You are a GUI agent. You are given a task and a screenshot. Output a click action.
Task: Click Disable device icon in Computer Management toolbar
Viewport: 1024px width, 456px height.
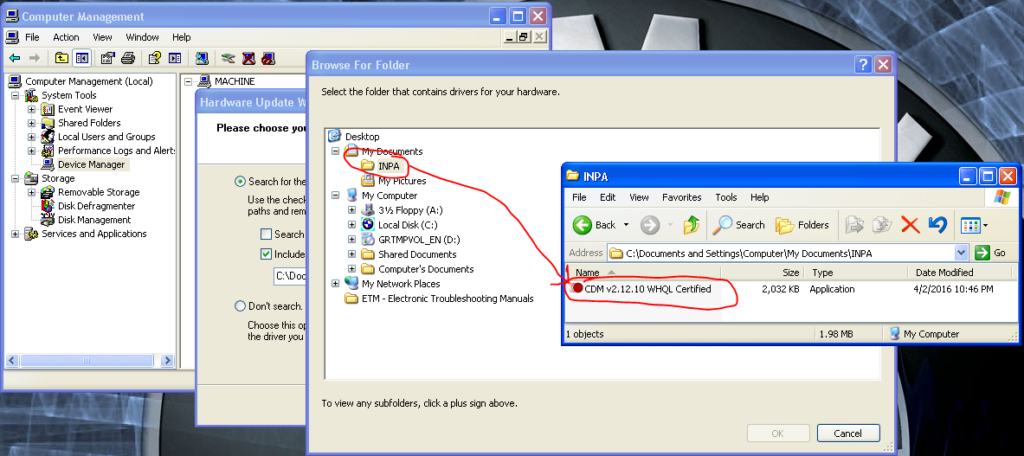[x=268, y=58]
